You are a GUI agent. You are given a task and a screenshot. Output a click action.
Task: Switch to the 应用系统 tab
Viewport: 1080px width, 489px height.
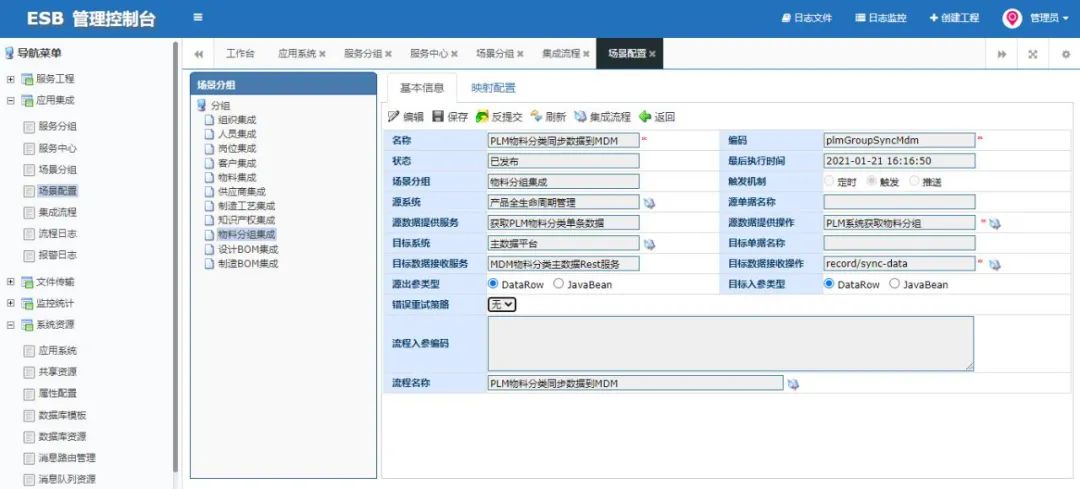(297, 54)
